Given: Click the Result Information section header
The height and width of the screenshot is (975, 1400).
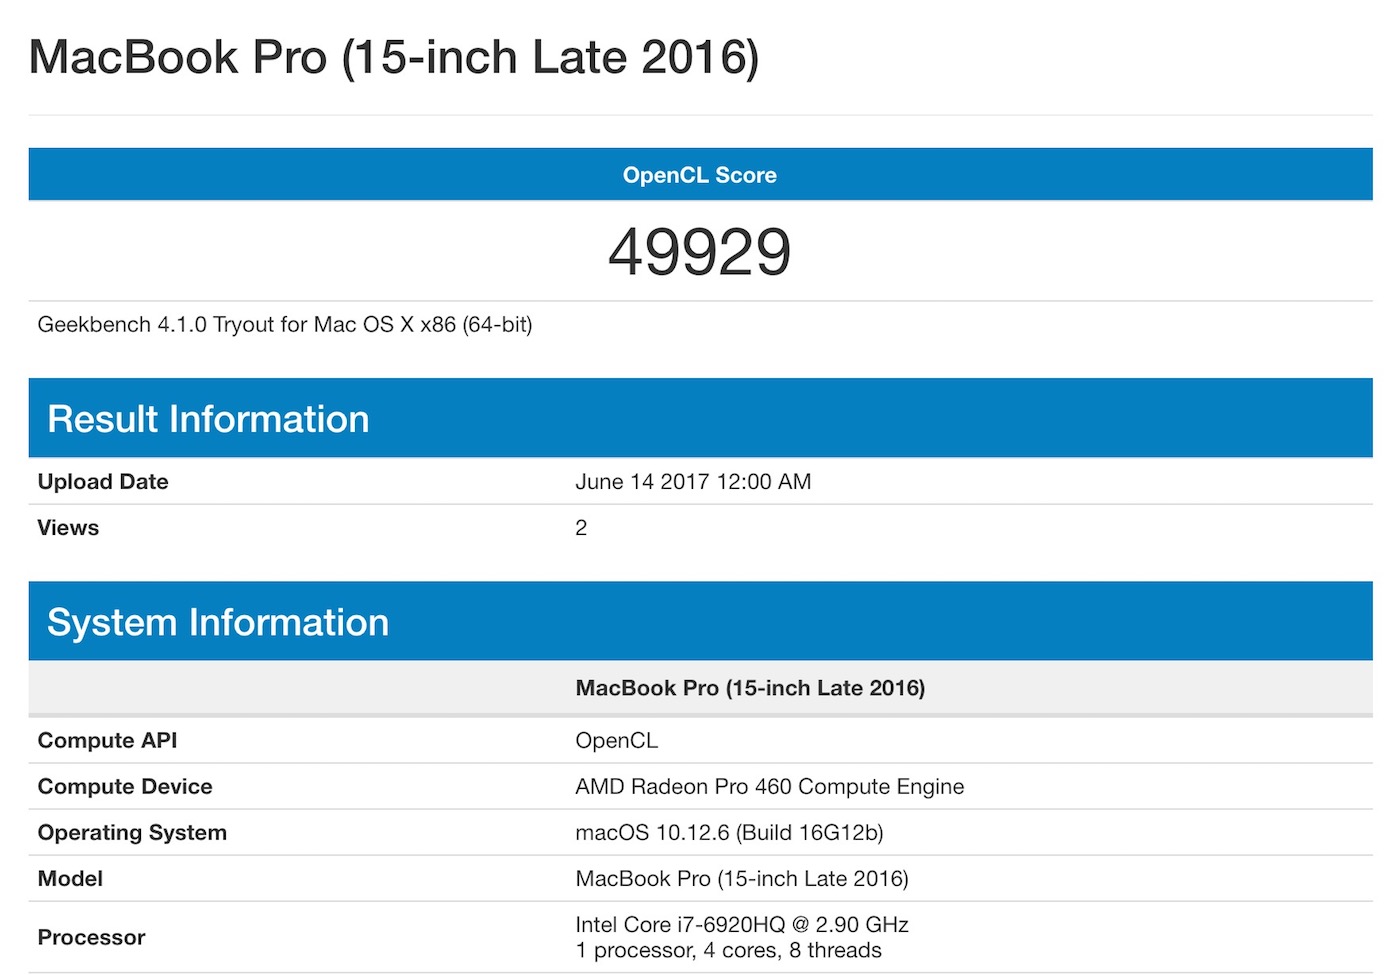Looking at the screenshot, I should [x=700, y=418].
